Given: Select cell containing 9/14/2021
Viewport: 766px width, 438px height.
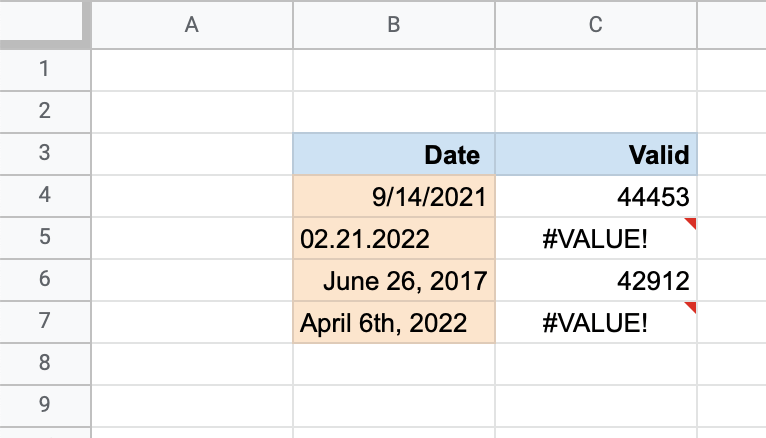Looking at the screenshot, I should tap(394, 196).
